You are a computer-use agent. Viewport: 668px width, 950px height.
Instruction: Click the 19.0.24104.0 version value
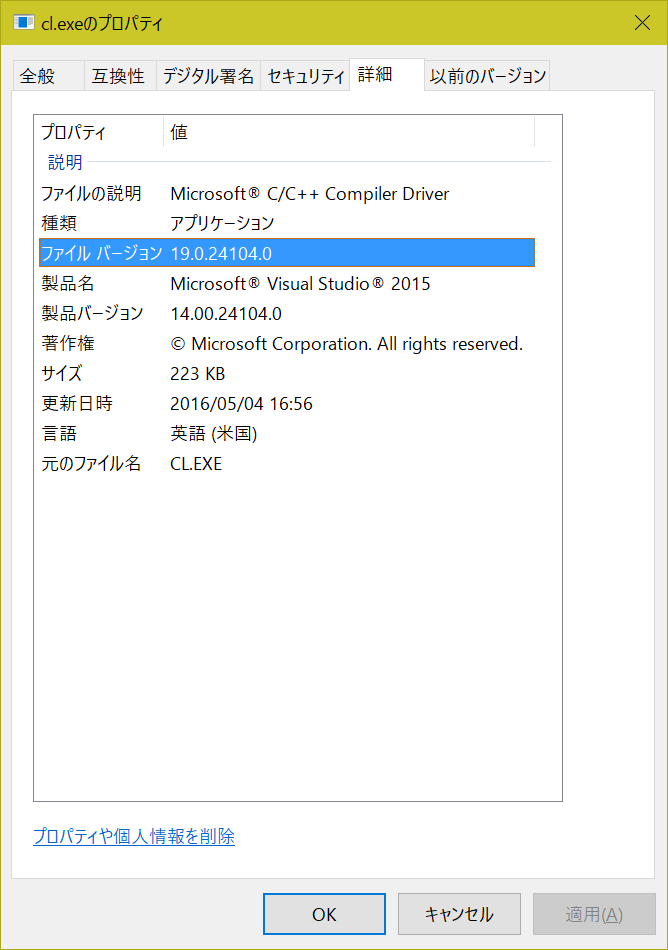(x=221, y=254)
